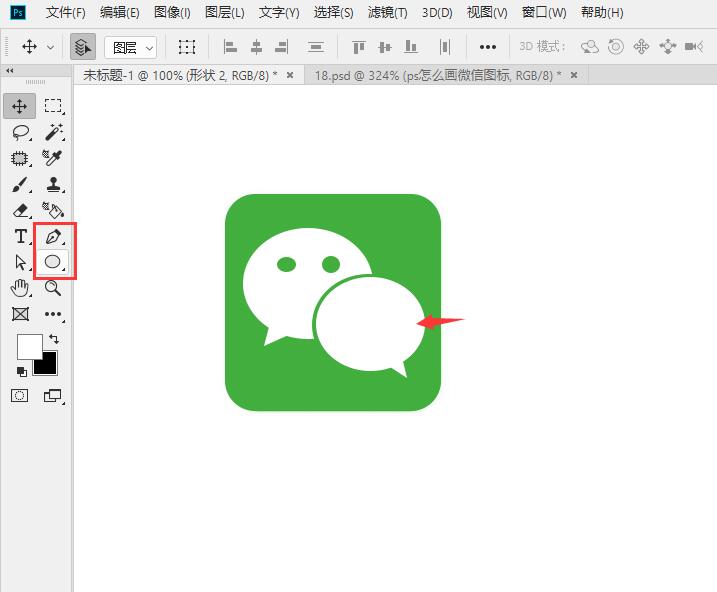Pick the Lasso tool
The image size is (717, 592).
(20, 132)
